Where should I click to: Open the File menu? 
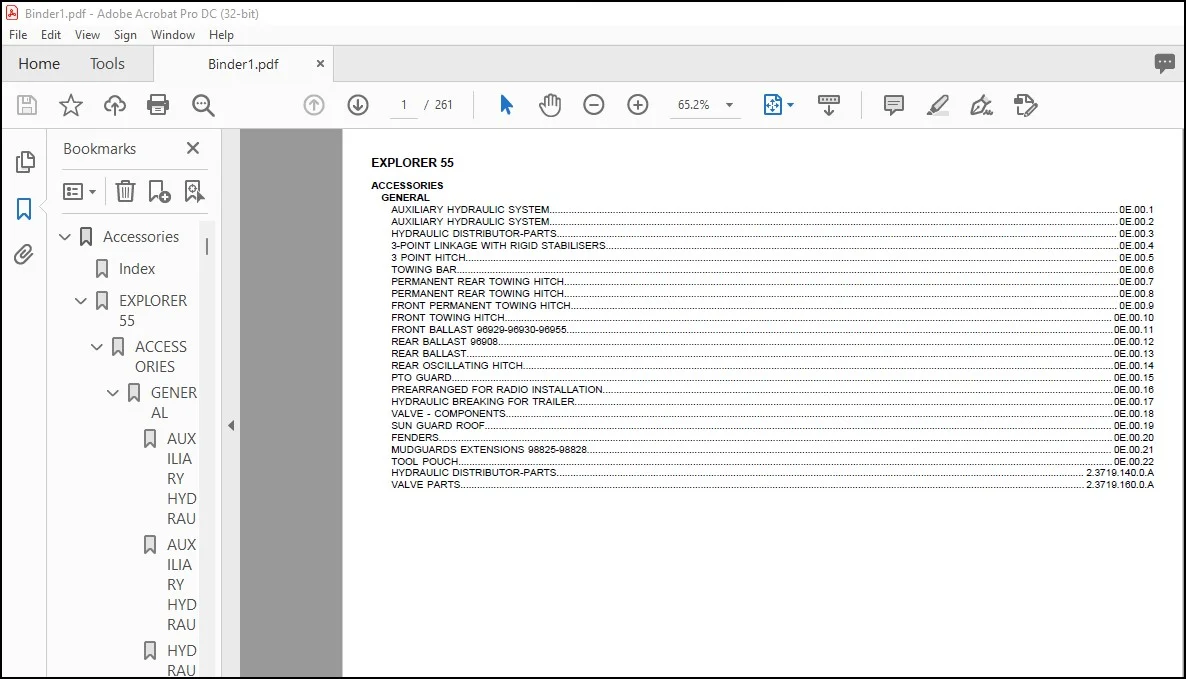pyautogui.click(x=18, y=35)
